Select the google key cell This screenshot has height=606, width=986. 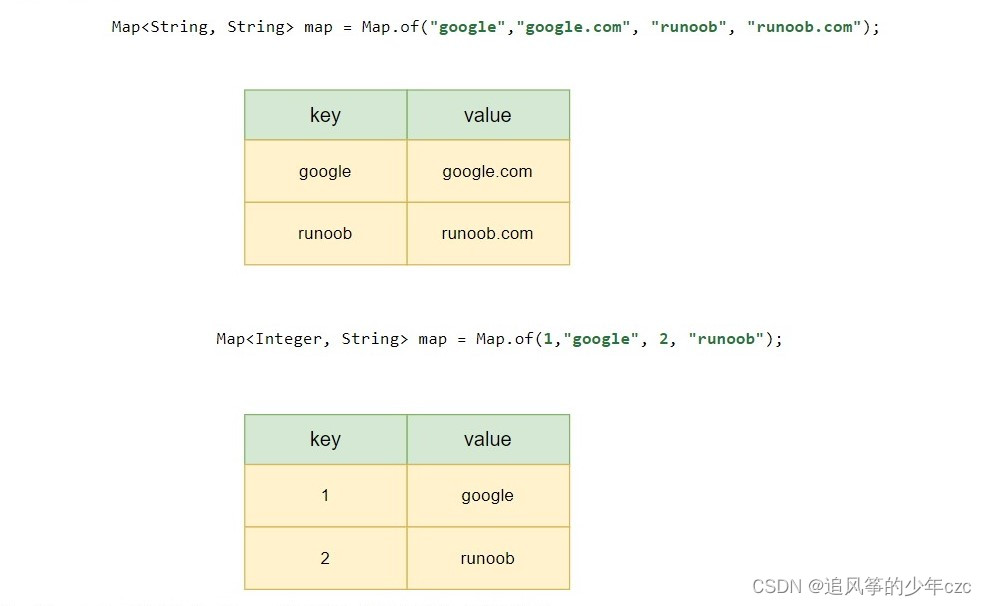[x=326, y=171]
